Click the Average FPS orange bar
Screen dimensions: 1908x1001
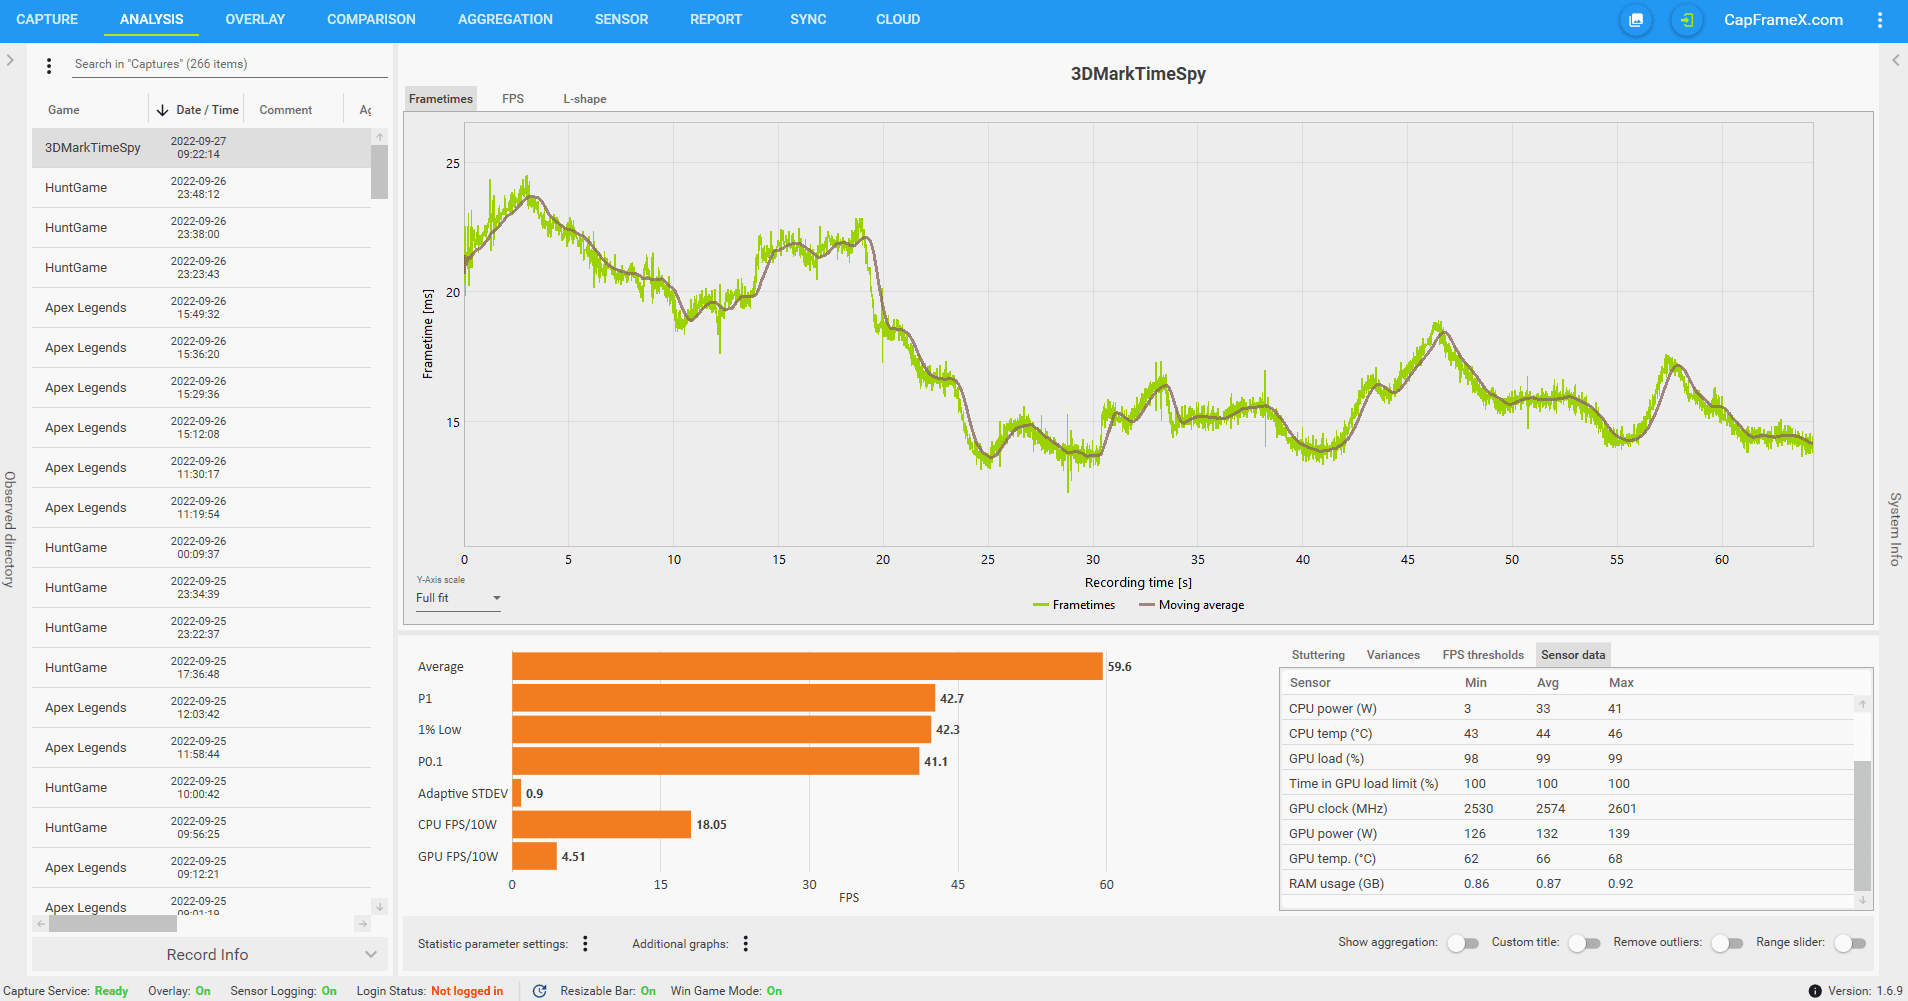click(807, 667)
